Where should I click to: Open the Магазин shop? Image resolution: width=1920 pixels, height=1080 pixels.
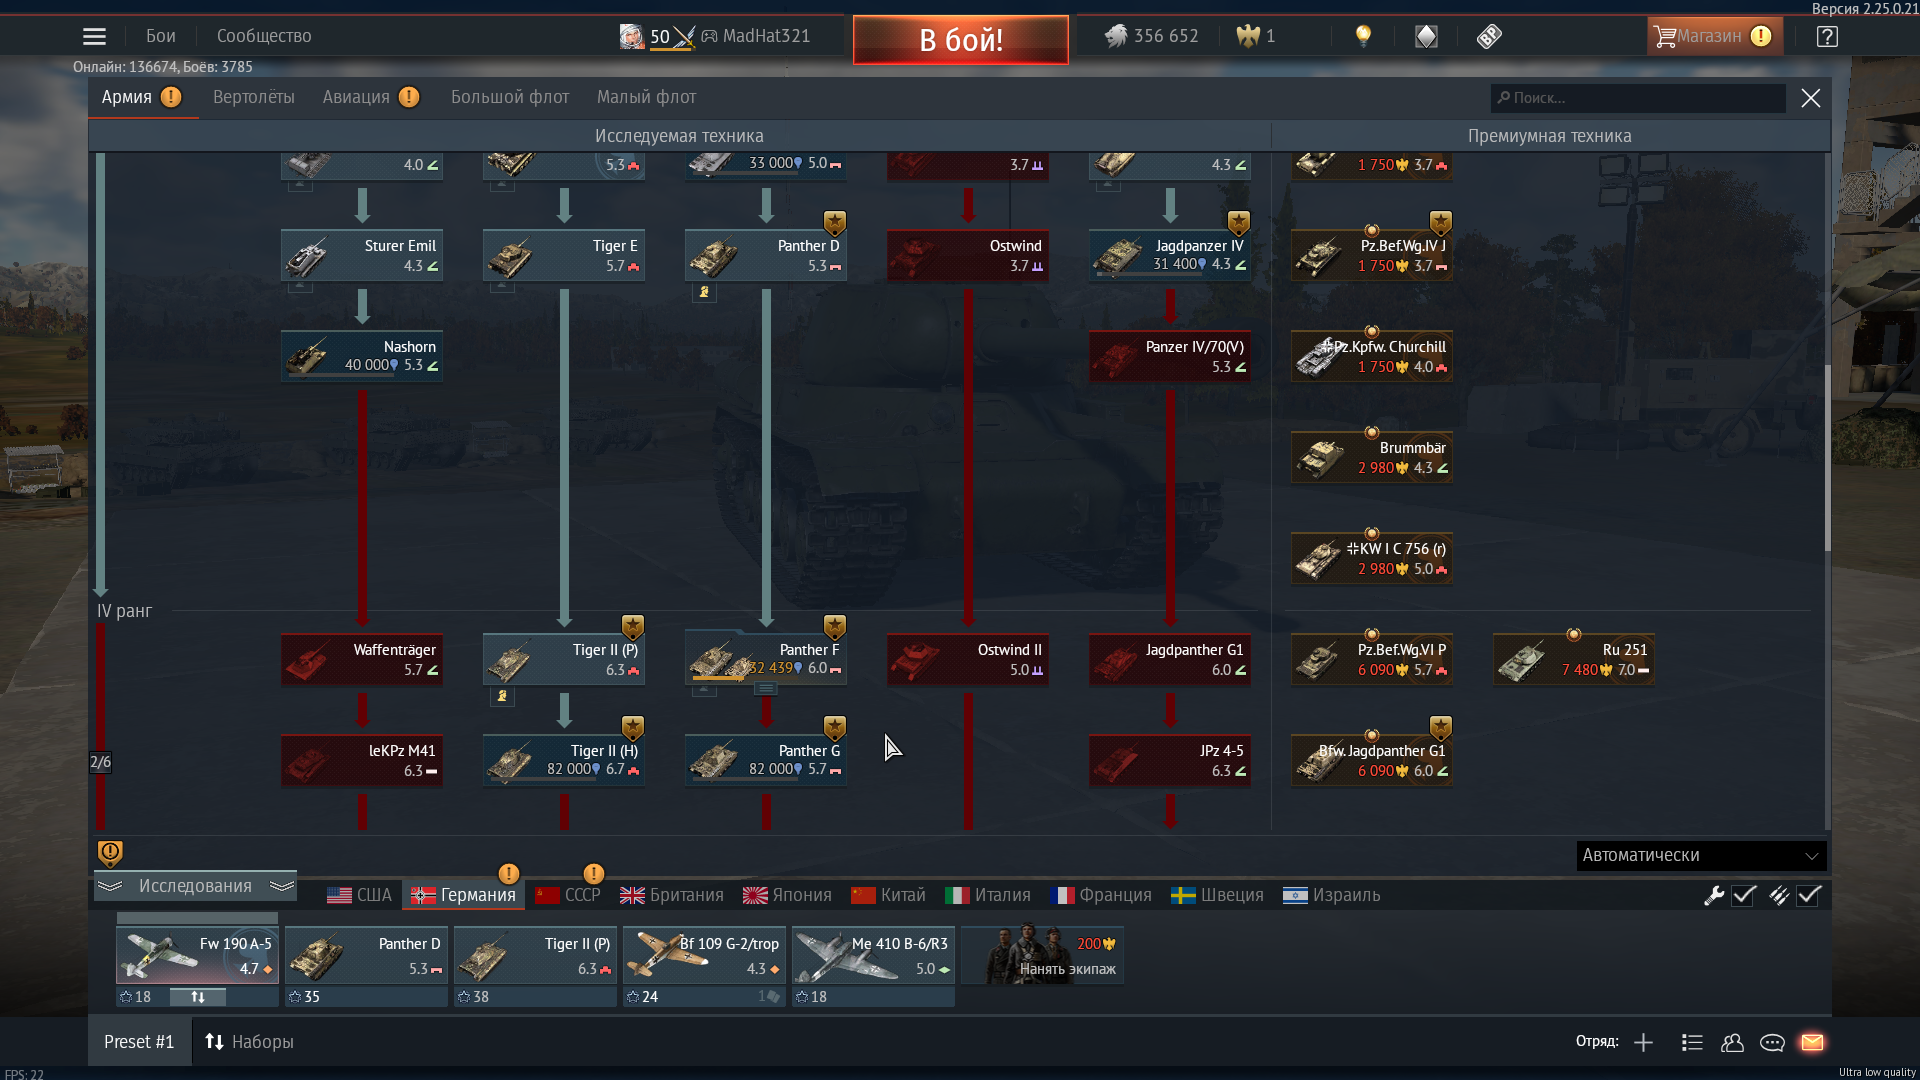[x=1714, y=36]
